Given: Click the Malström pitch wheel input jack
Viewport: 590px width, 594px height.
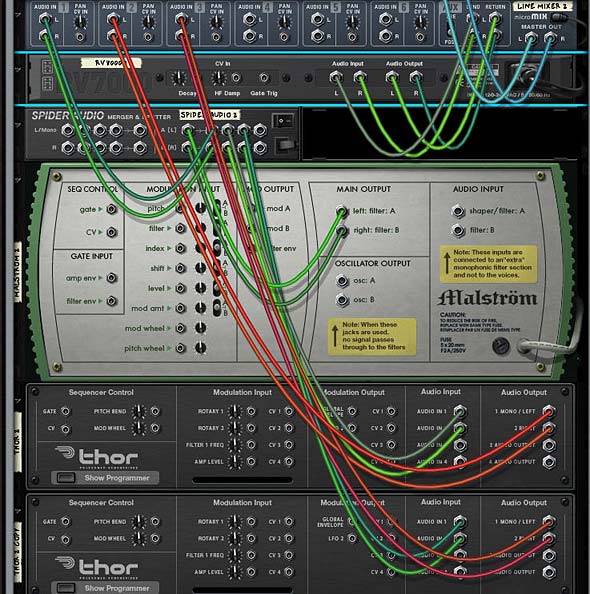Looking at the screenshot, I should pyautogui.click(x=181, y=348).
